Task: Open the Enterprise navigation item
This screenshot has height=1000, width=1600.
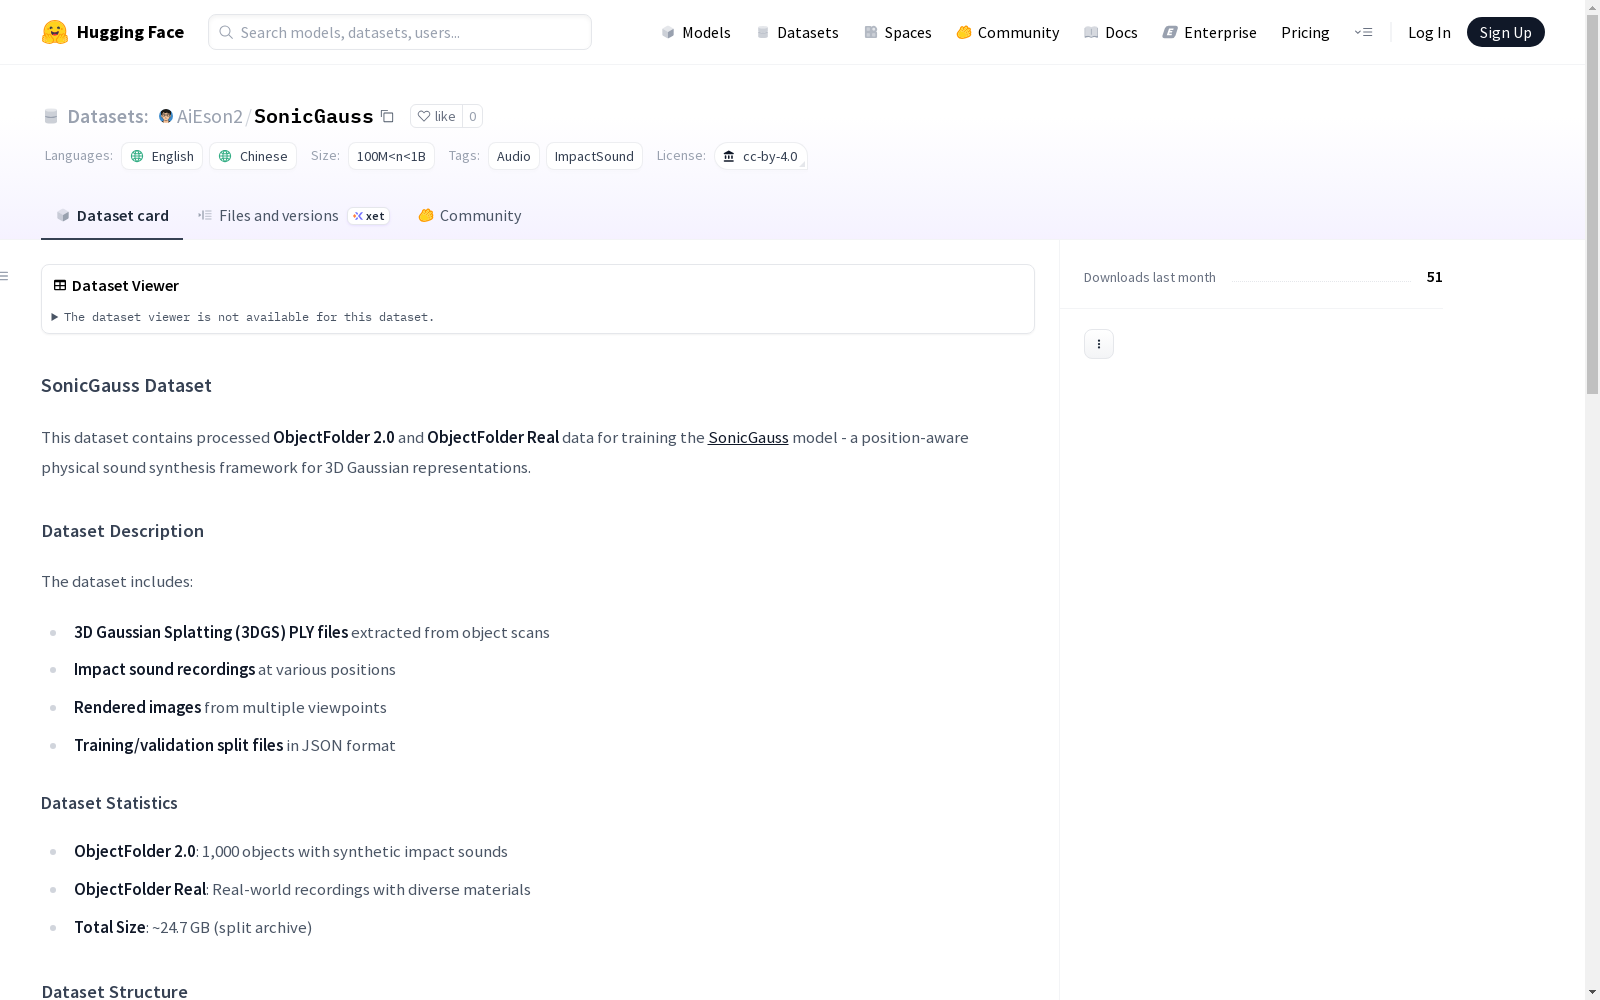Action: pos(1210,32)
